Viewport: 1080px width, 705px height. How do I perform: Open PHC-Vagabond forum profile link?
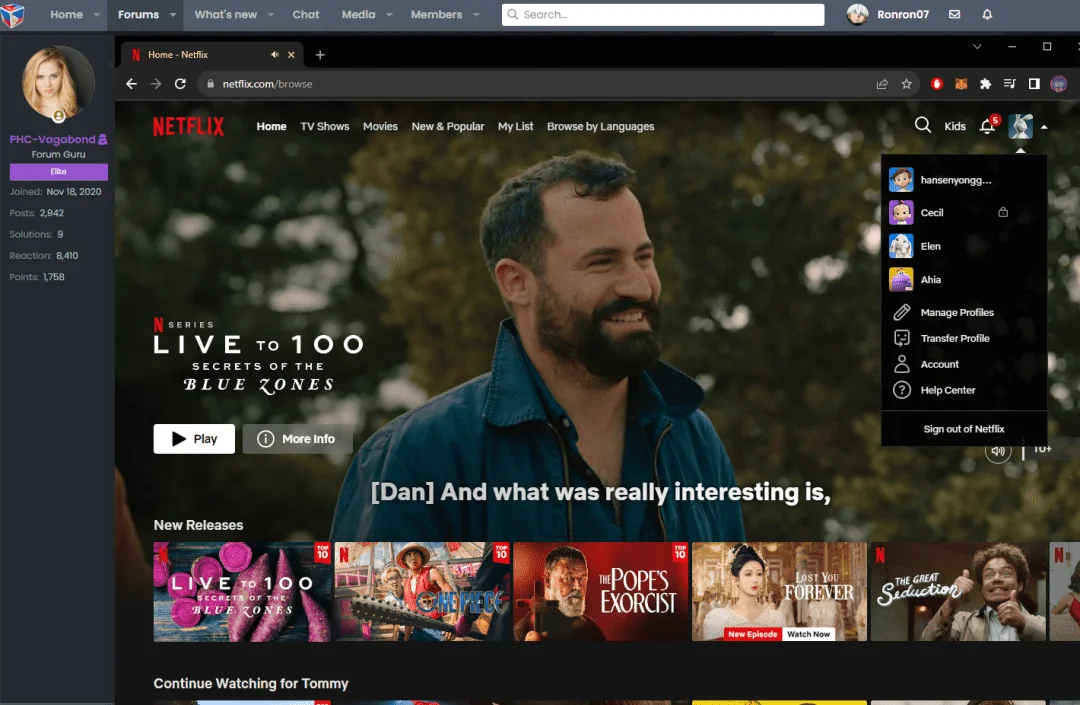tap(52, 139)
